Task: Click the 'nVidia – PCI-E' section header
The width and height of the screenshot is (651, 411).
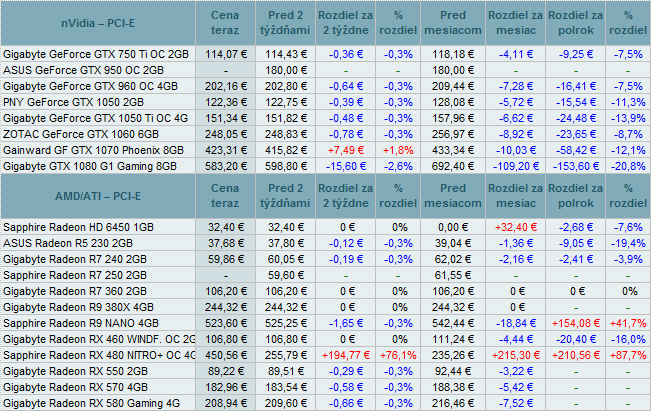Action: click(98, 23)
